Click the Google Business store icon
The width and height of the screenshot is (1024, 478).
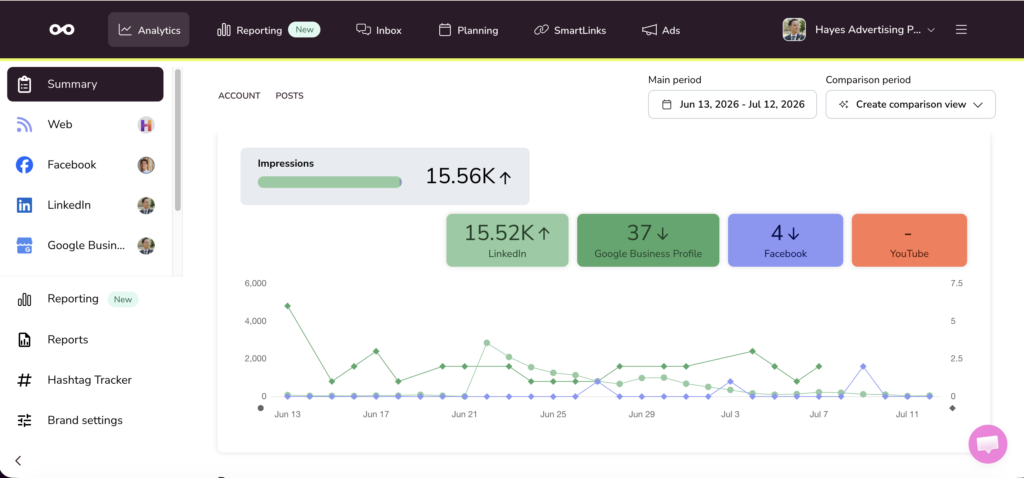point(24,246)
